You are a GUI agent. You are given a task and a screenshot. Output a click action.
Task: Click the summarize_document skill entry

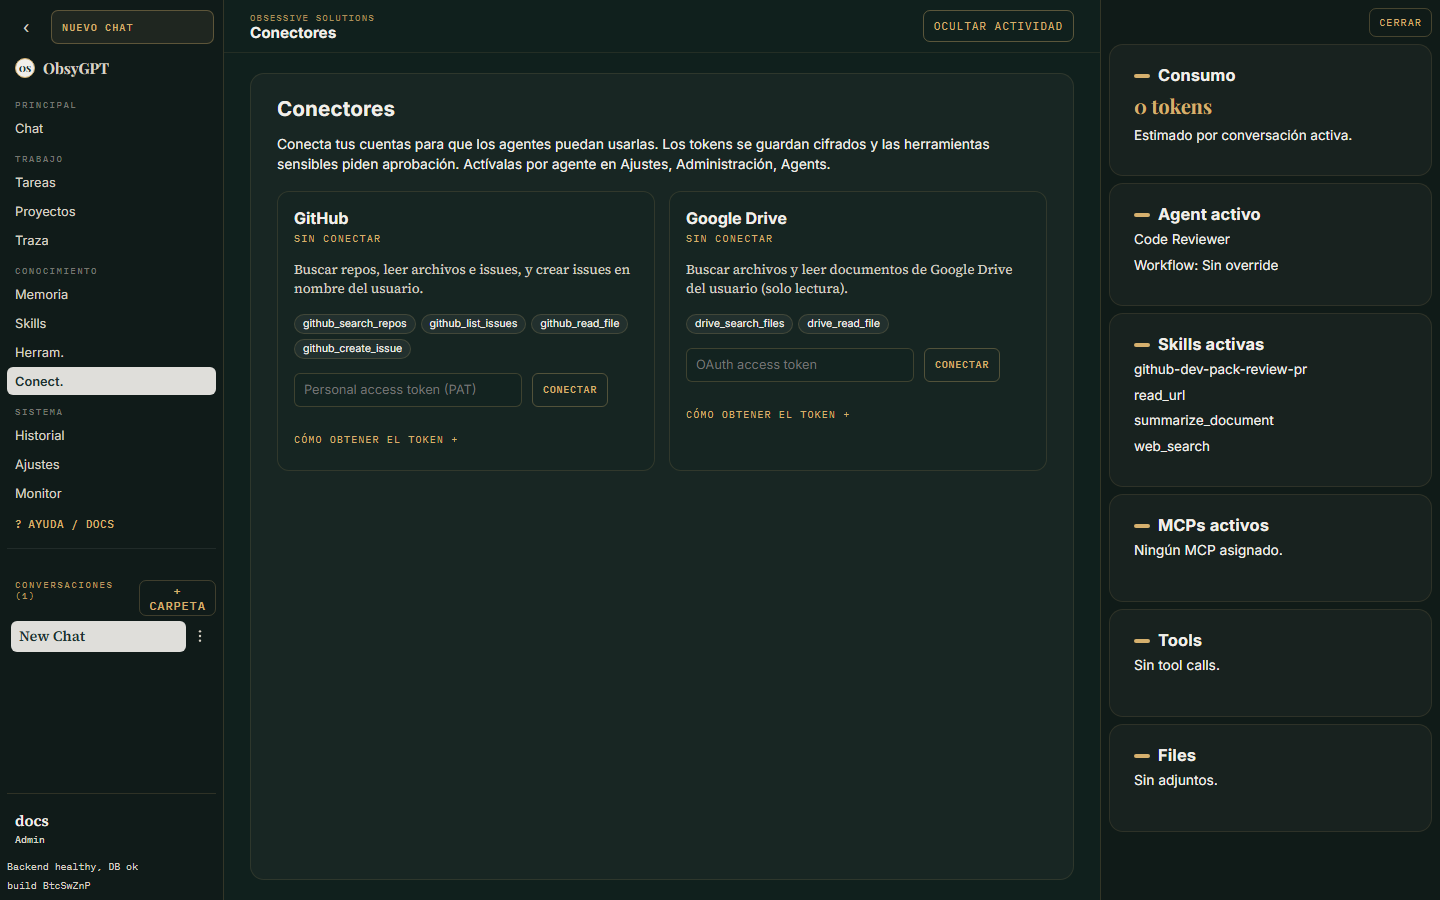(x=1204, y=420)
